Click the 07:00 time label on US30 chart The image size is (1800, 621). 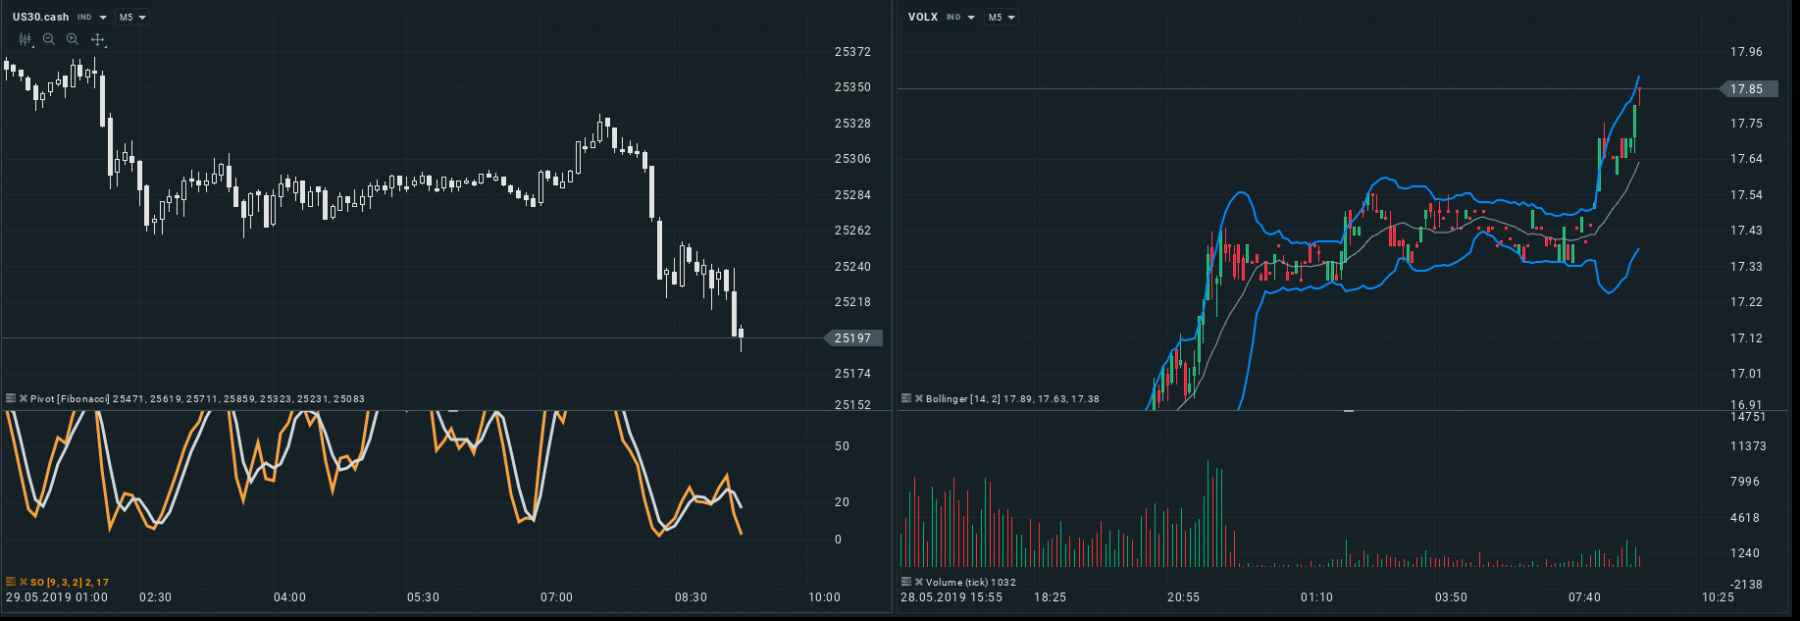tap(557, 597)
